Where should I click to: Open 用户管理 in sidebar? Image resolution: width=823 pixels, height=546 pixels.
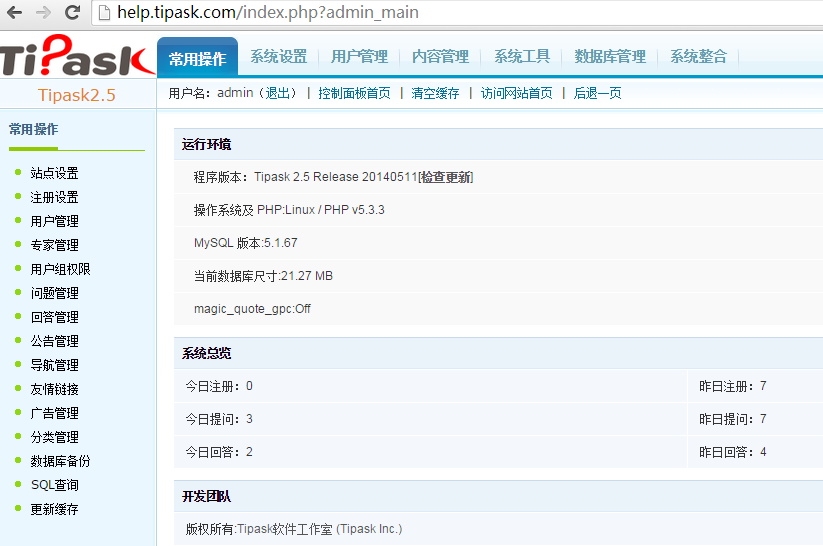pos(55,221)
